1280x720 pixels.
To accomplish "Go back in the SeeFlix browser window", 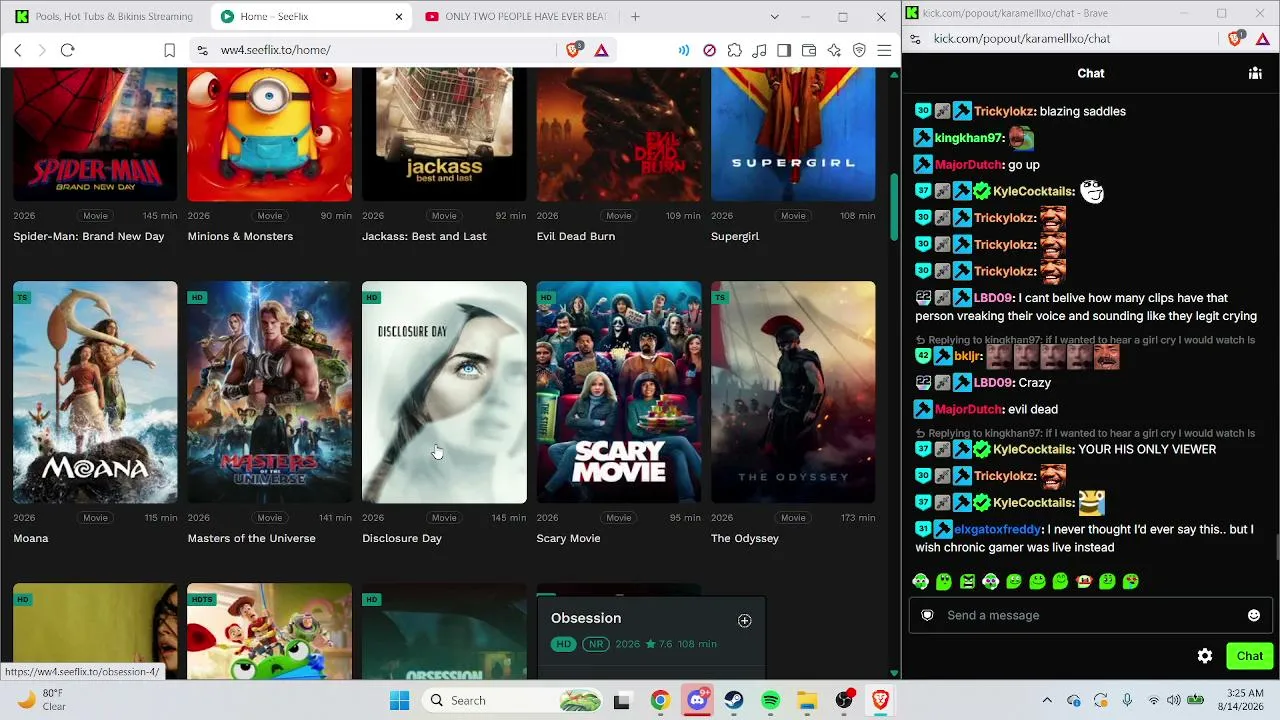I will (18, 50).
